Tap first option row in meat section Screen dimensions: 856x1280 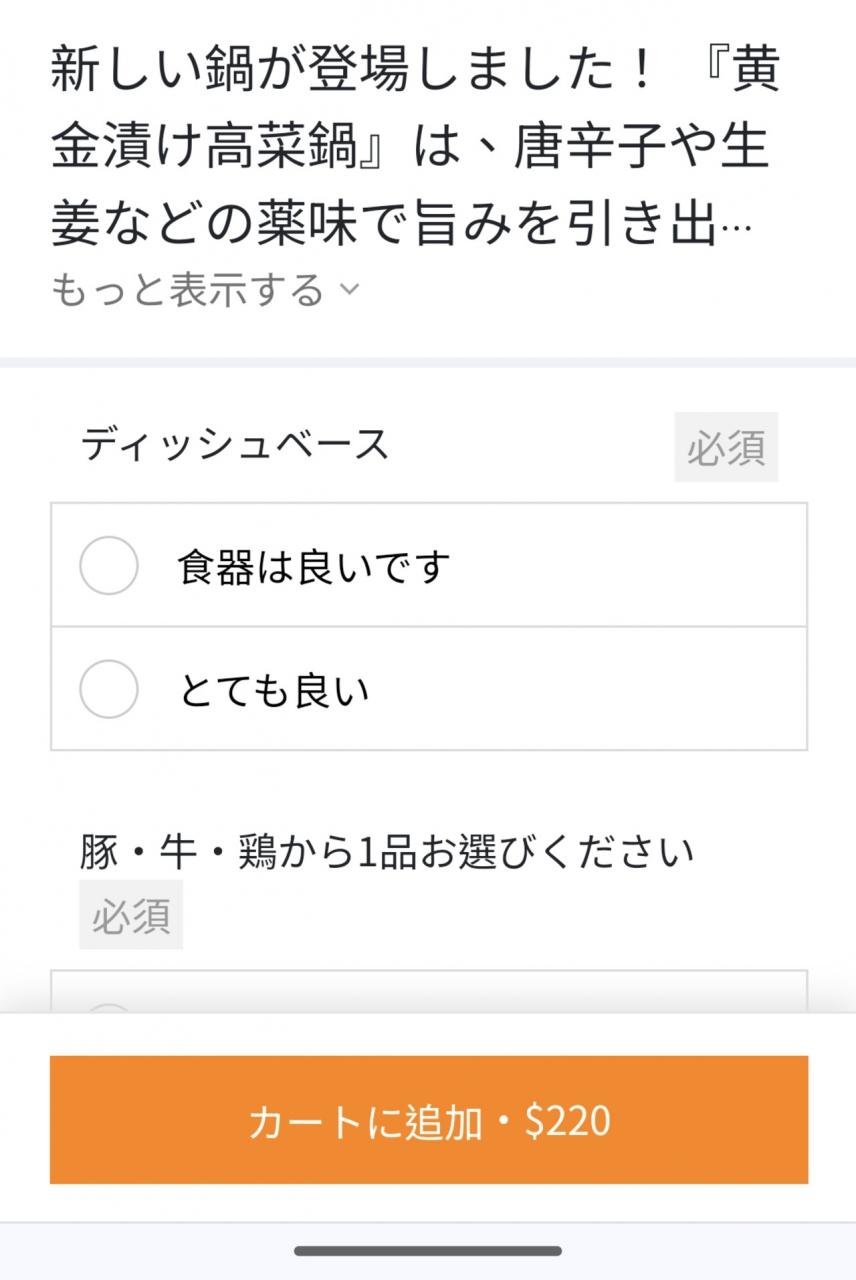click(428, 995)
